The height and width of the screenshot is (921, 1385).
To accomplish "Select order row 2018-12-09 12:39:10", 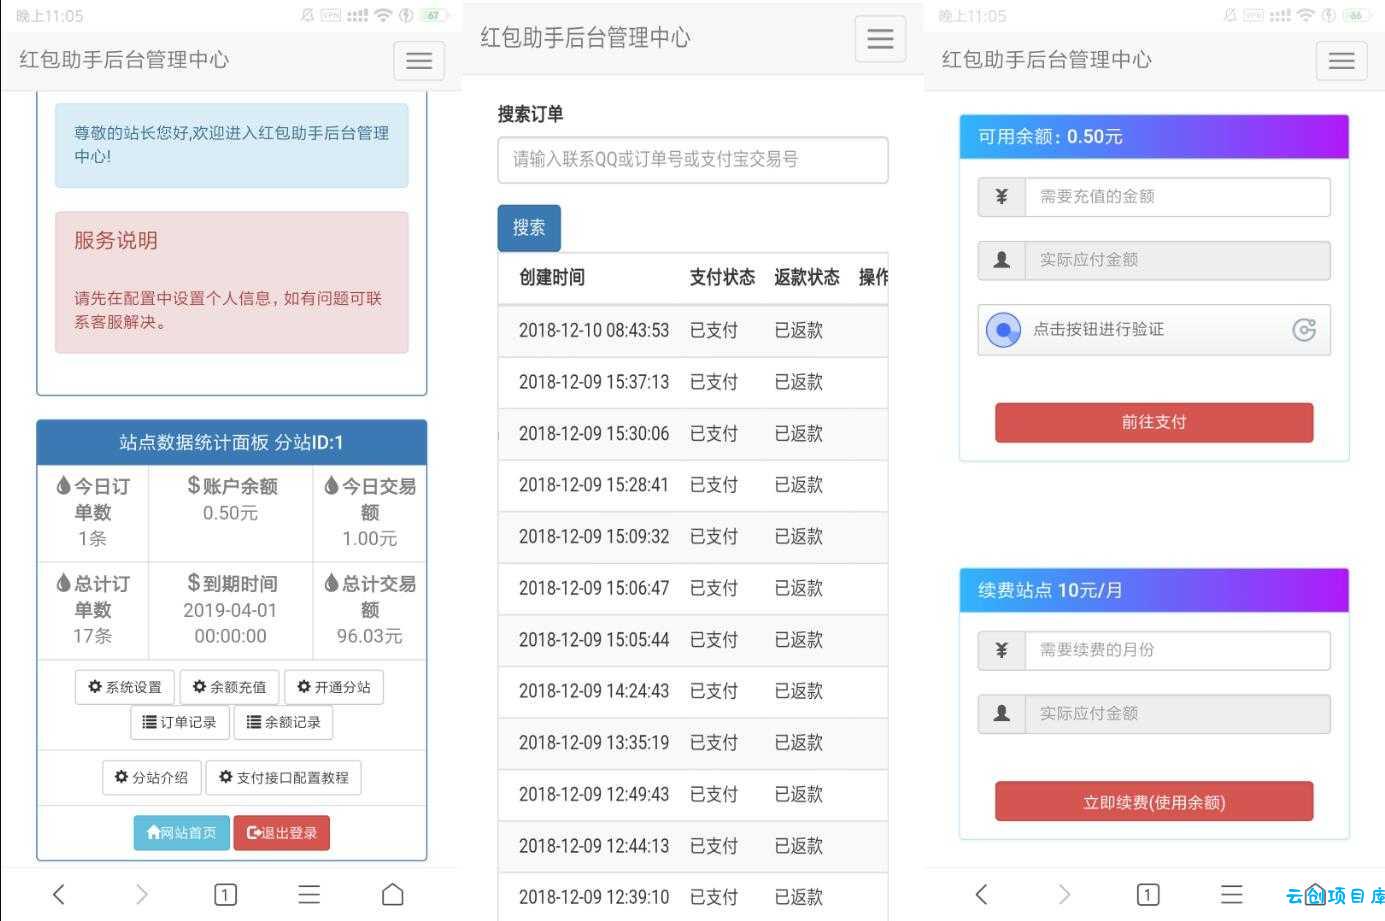I will point(693,896).
